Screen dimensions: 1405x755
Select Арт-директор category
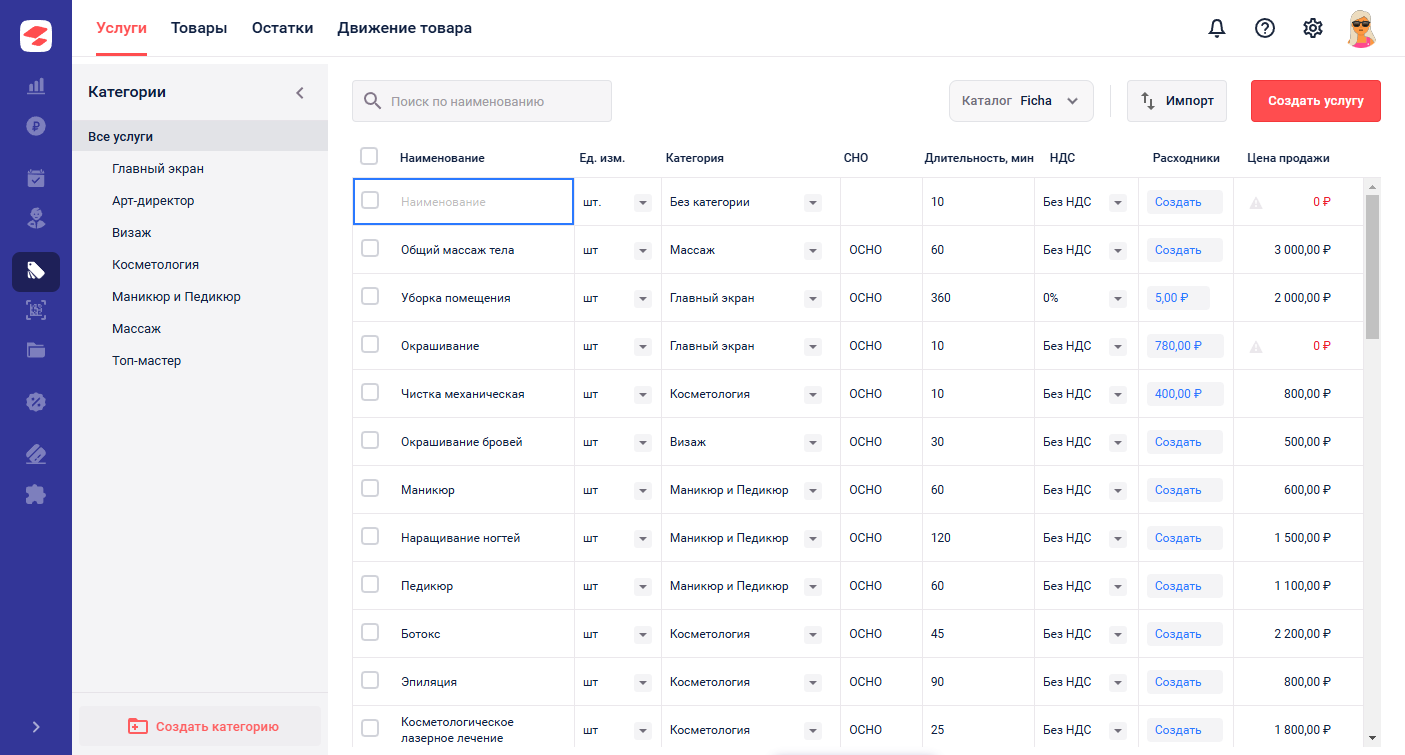153,201
